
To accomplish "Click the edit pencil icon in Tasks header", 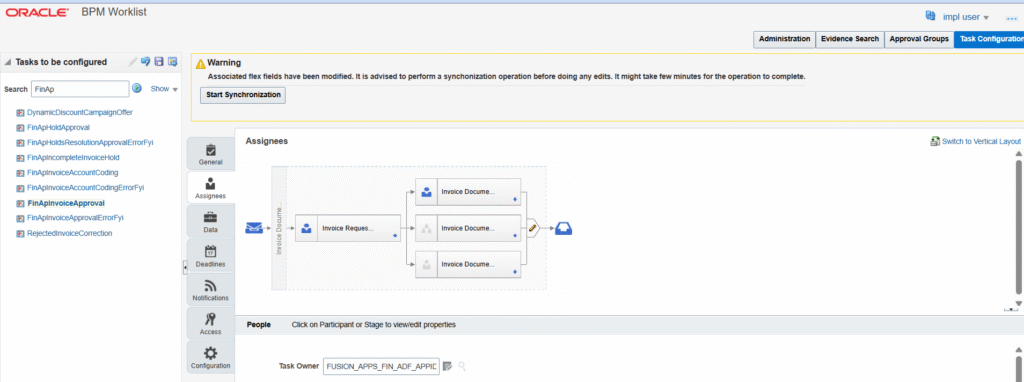I will click(x=133, y=62).
